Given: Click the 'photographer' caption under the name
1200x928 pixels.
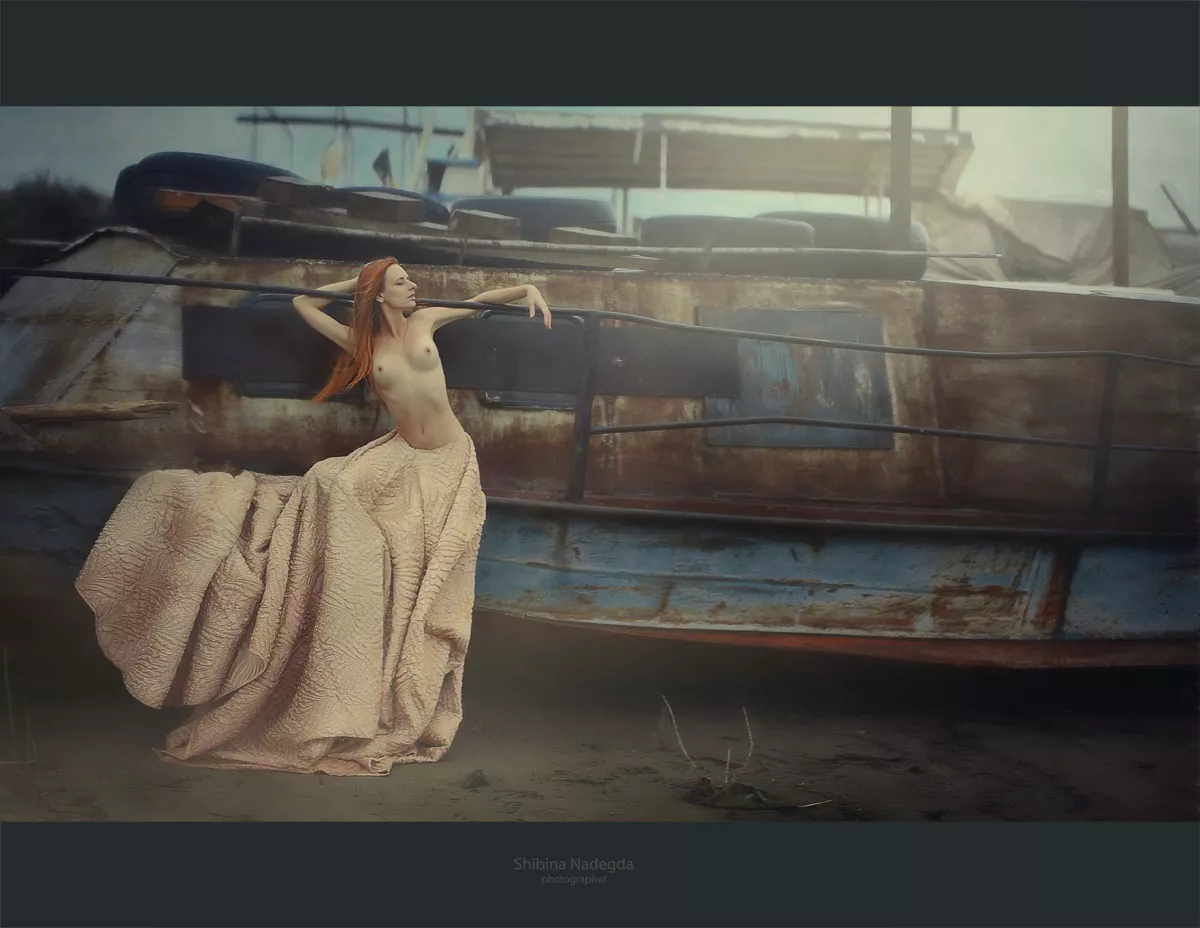Looking at the screenshot, I should click(573, 880).
